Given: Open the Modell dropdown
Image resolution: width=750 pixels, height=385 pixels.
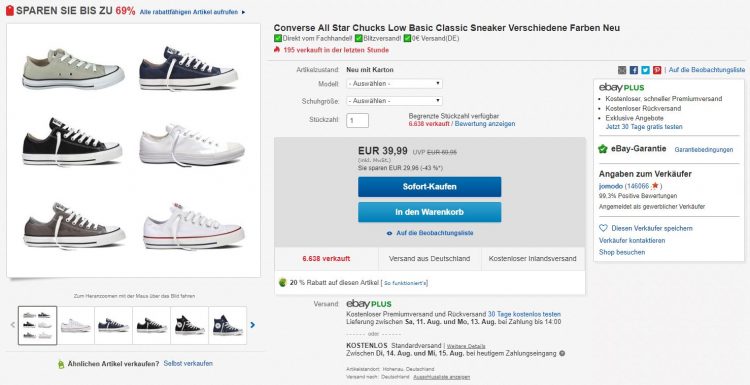Looking at the screenshot, I should [x=395, y=84].
